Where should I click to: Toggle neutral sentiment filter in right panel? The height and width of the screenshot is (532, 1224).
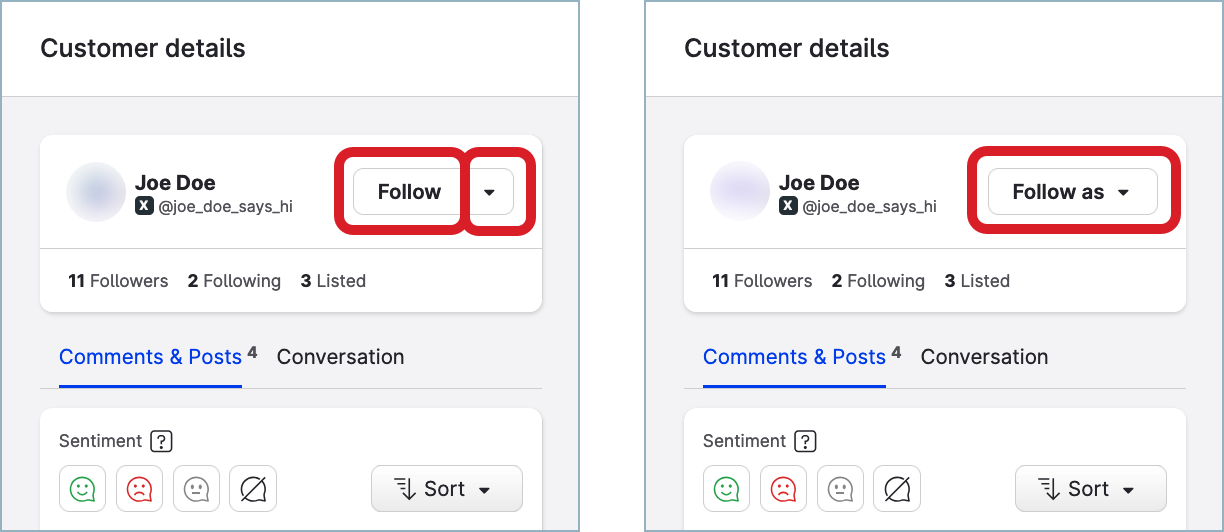click(840, 489)
